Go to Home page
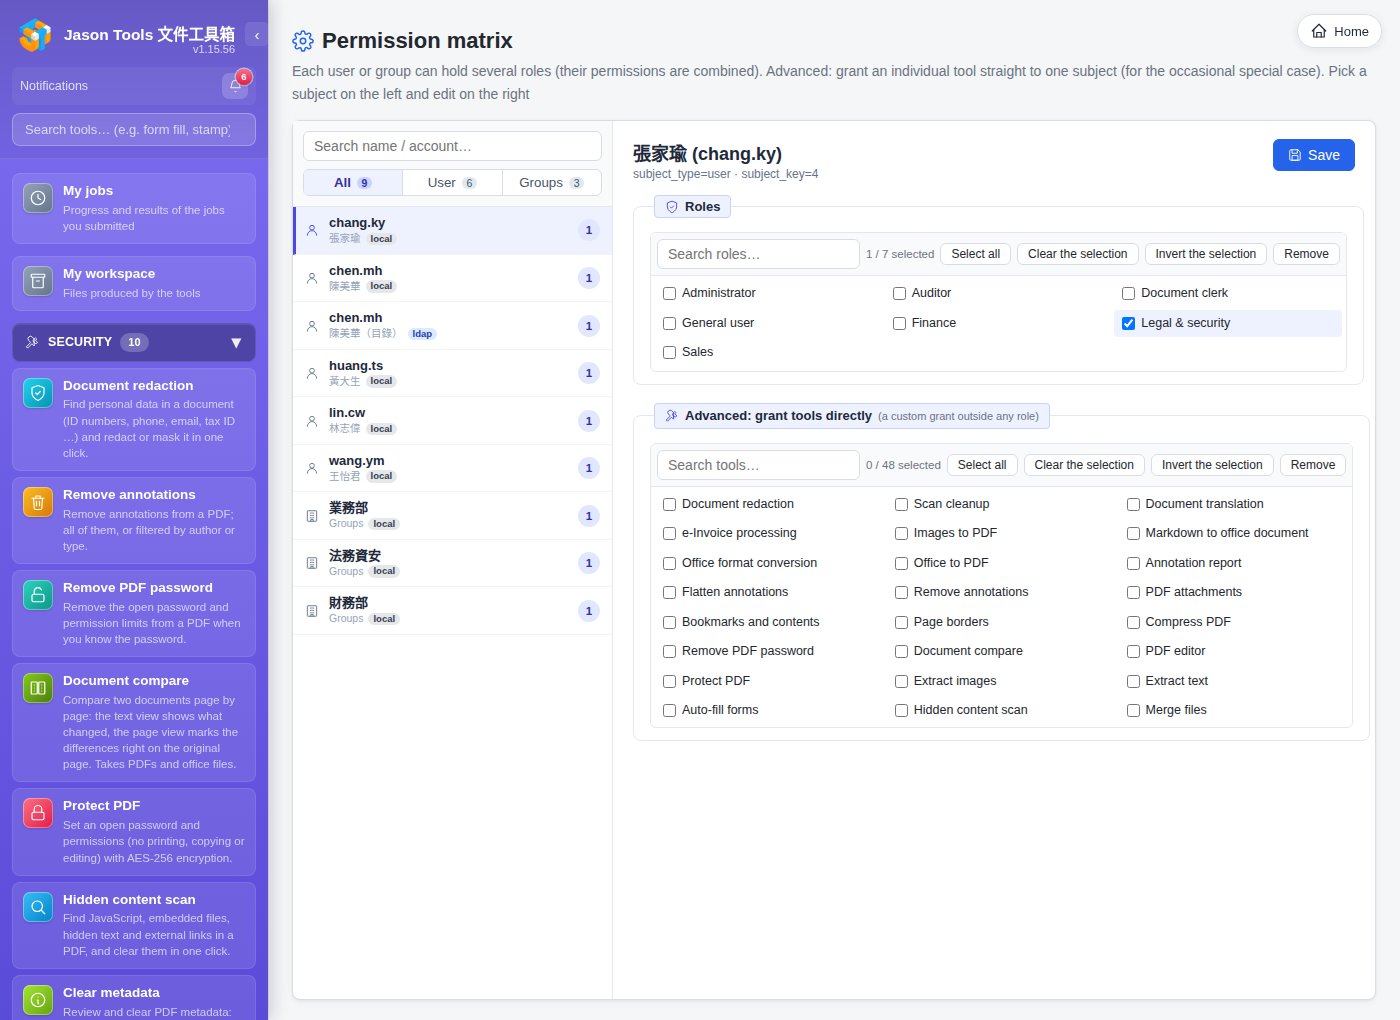This screenshot has width=1400, height=1020. tap(1339, 31)
